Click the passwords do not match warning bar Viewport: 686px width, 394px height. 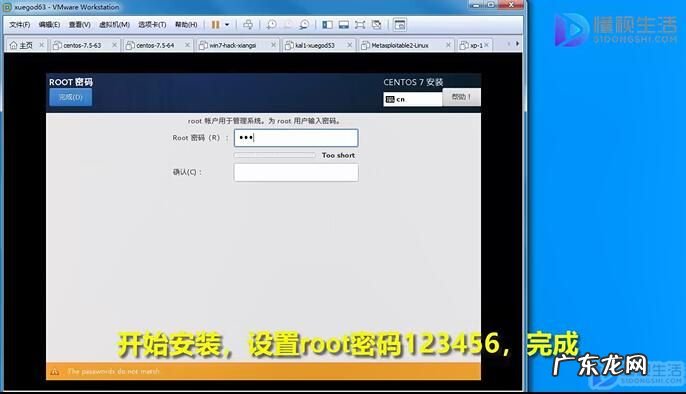tap(263, 371)
